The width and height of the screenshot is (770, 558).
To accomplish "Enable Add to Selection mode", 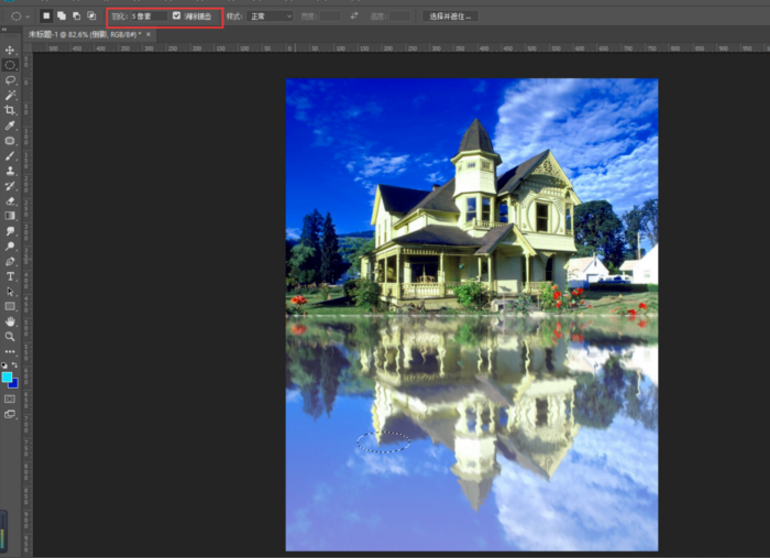I will pyautogui.click(x=61, y=16).
